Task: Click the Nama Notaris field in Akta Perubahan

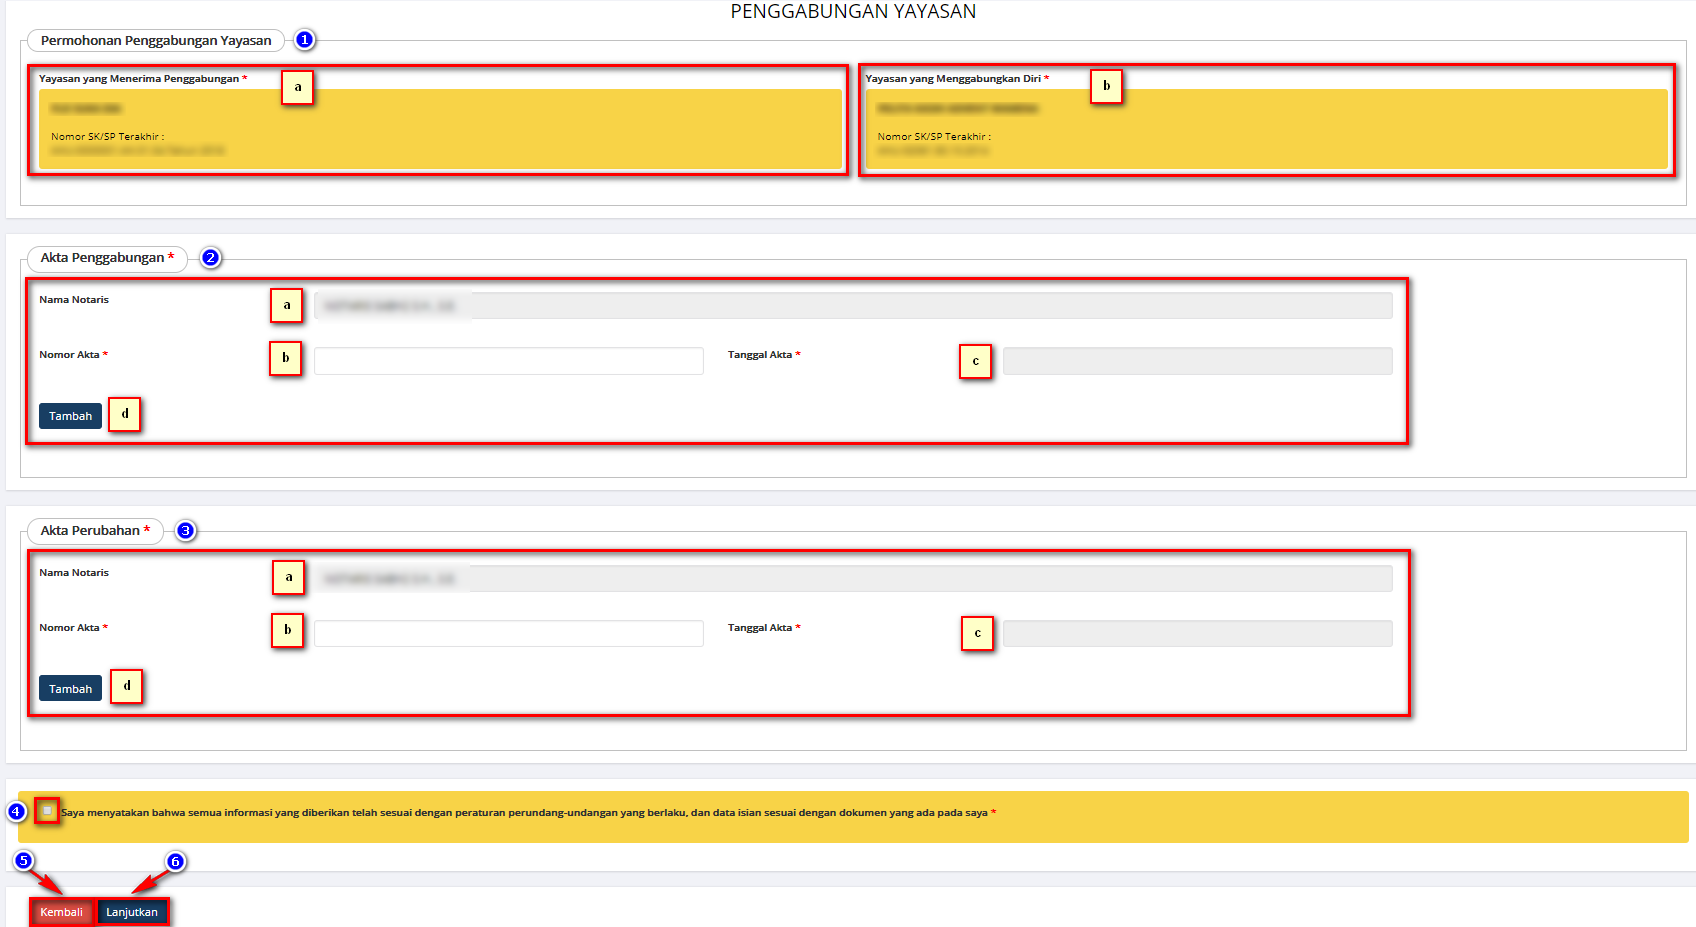Action: click(x=852, y=579)
